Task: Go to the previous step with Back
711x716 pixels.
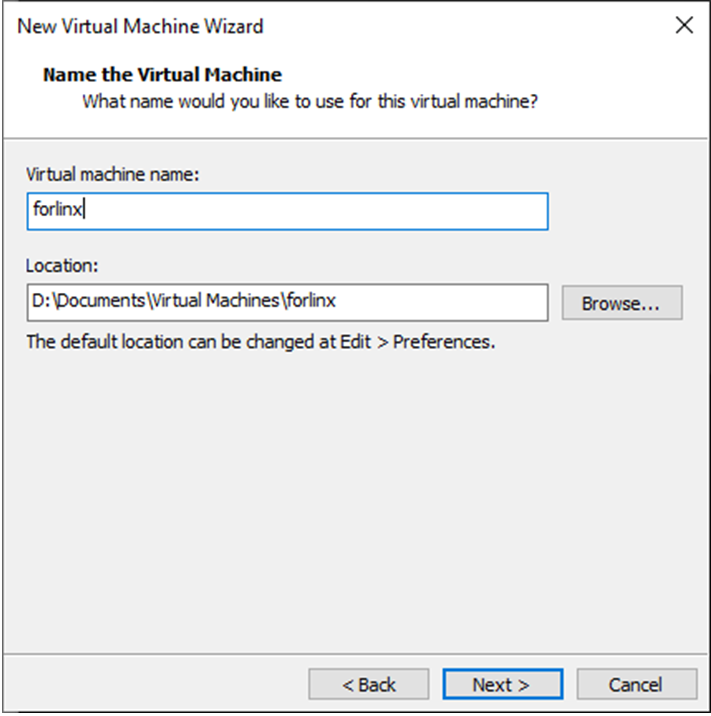Action: coord(369,684)
